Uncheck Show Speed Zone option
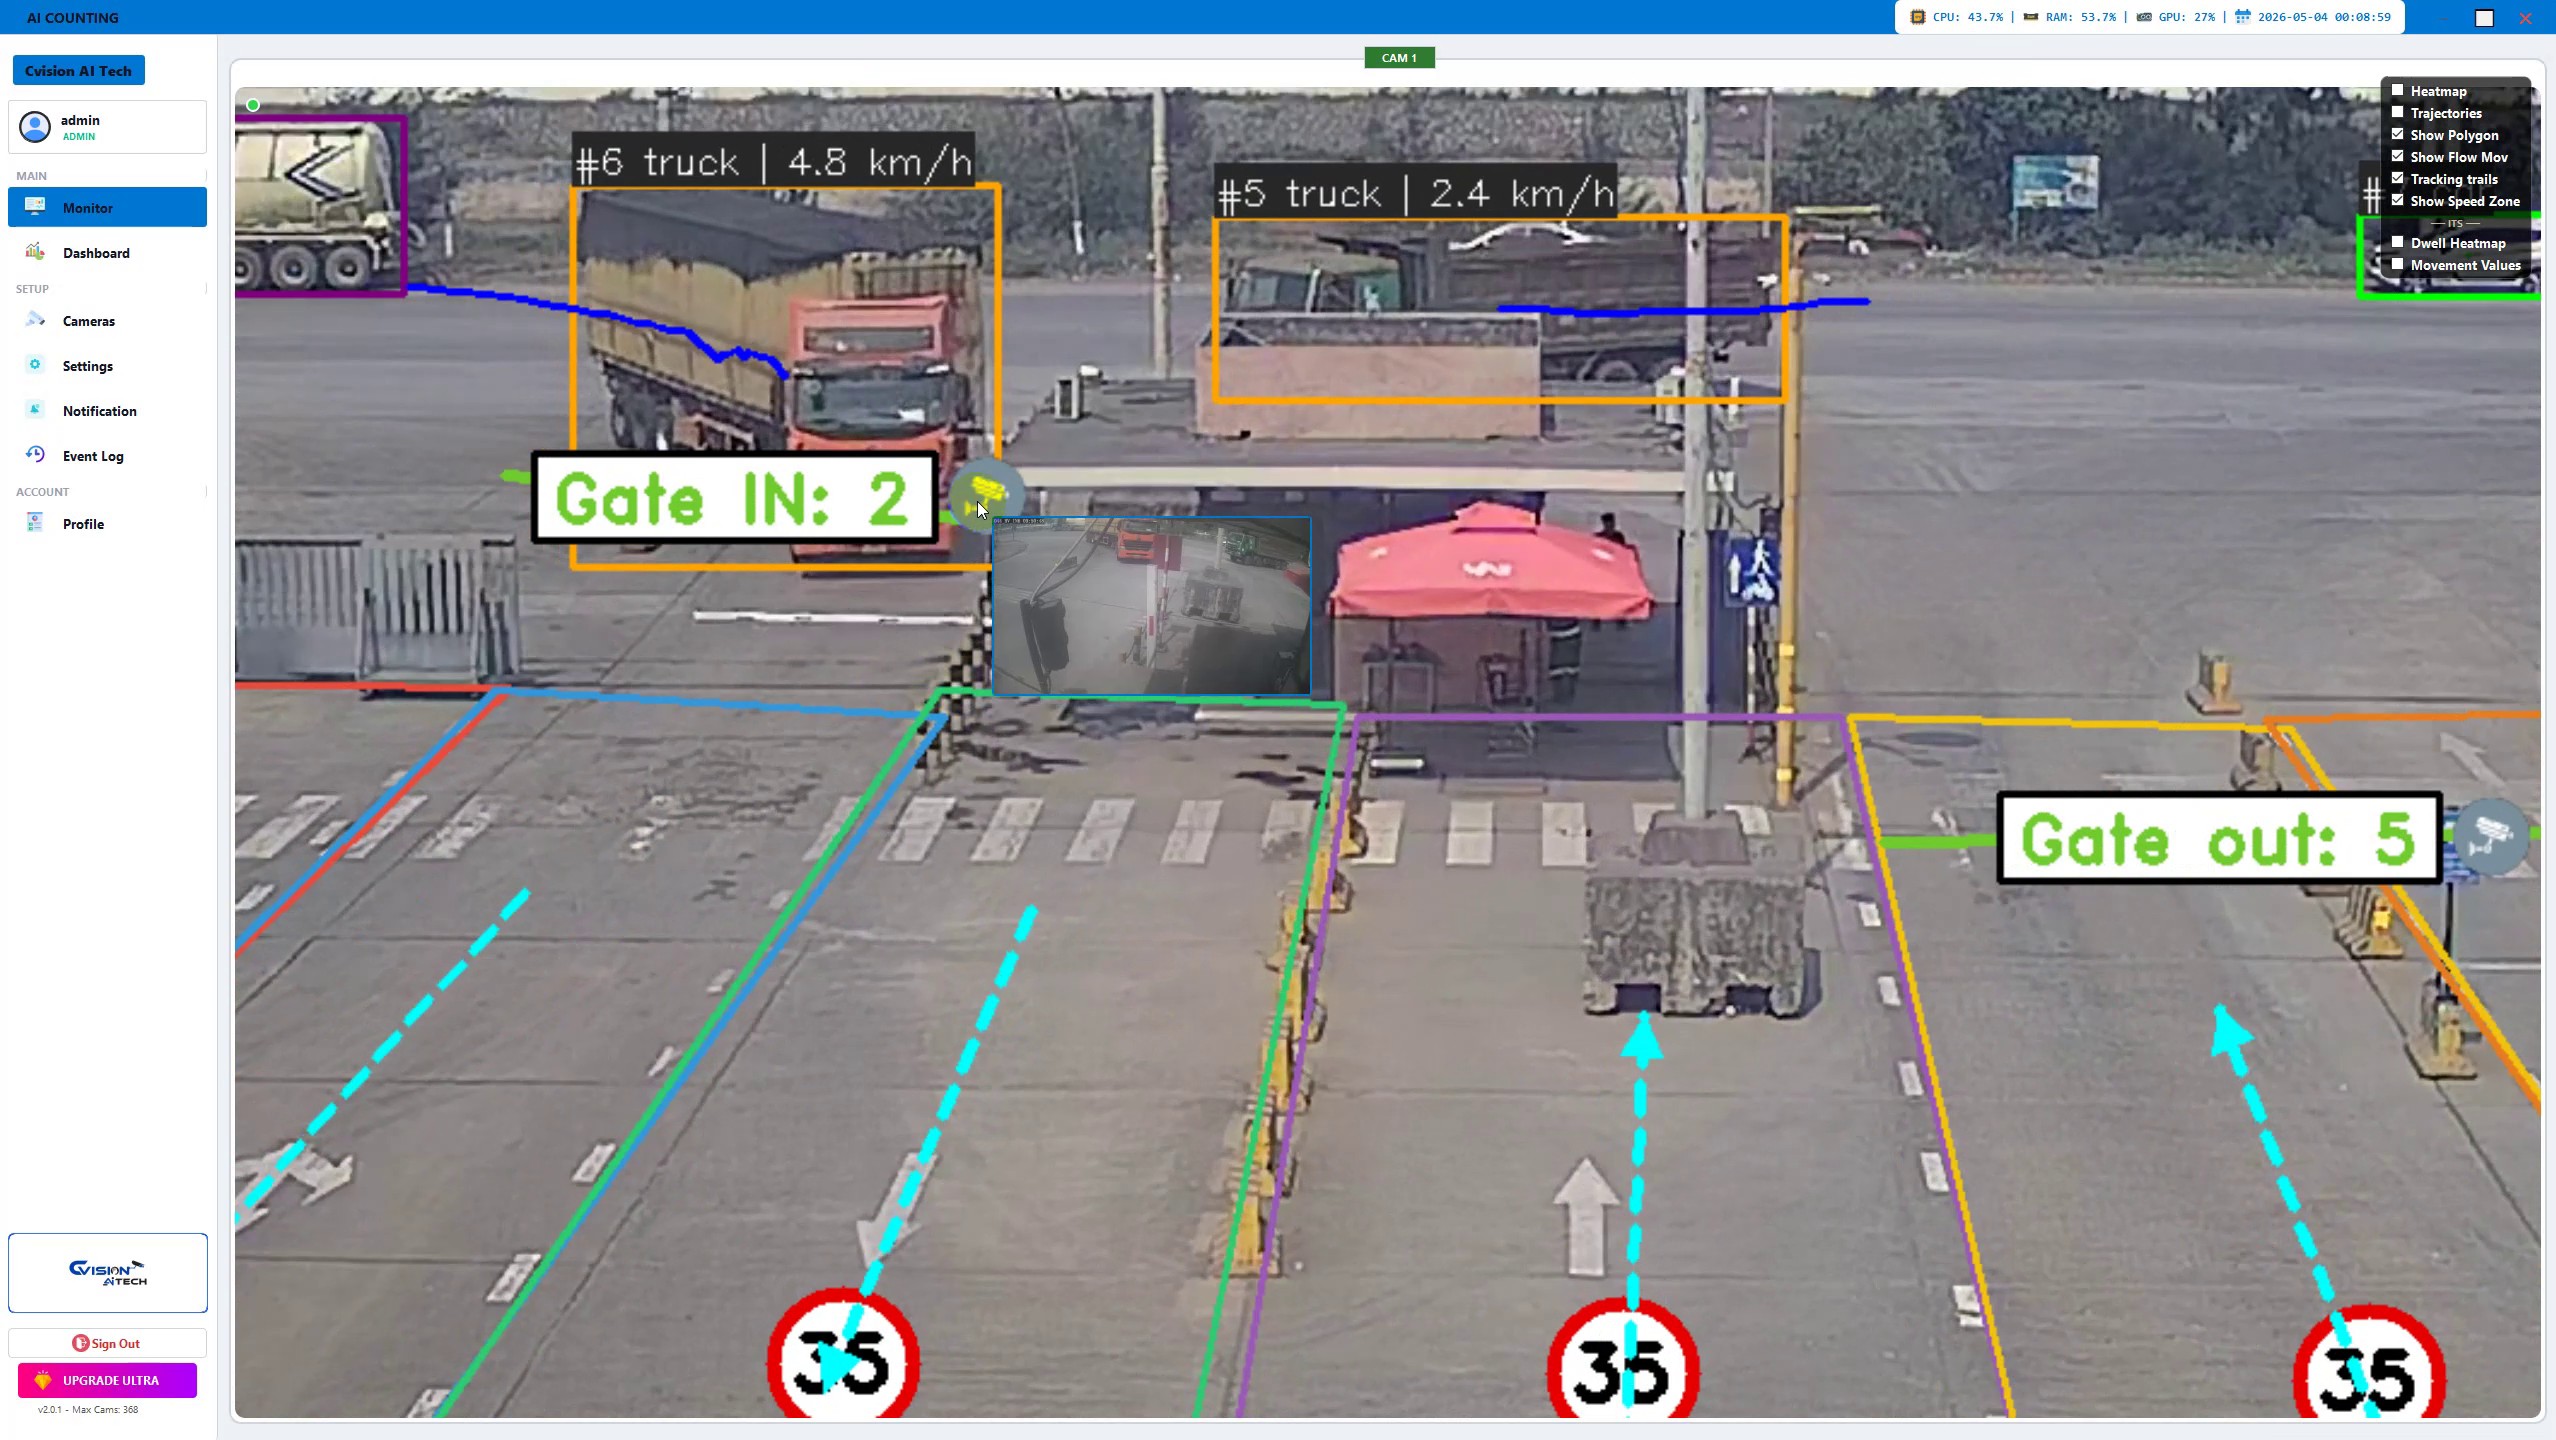2556x1440 pixels. 2397,200
